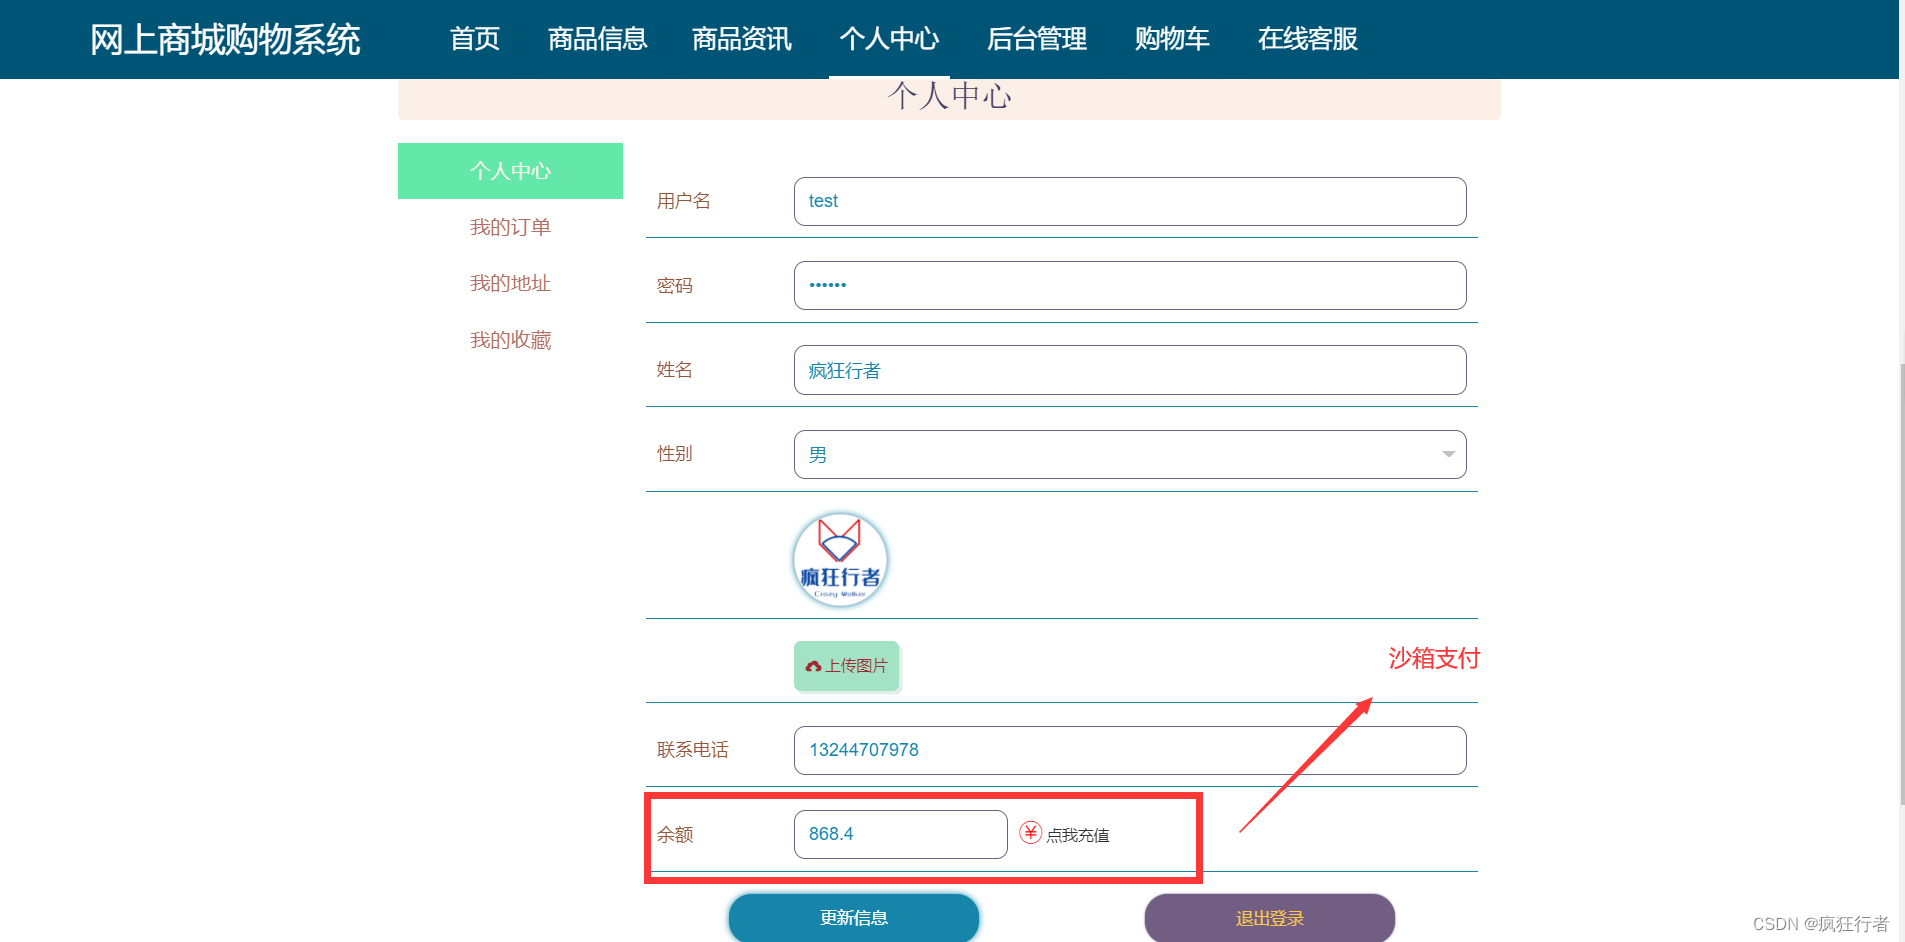
Task: Click inside the 余额 balance input showing 868.4
Action: point(898,833)
